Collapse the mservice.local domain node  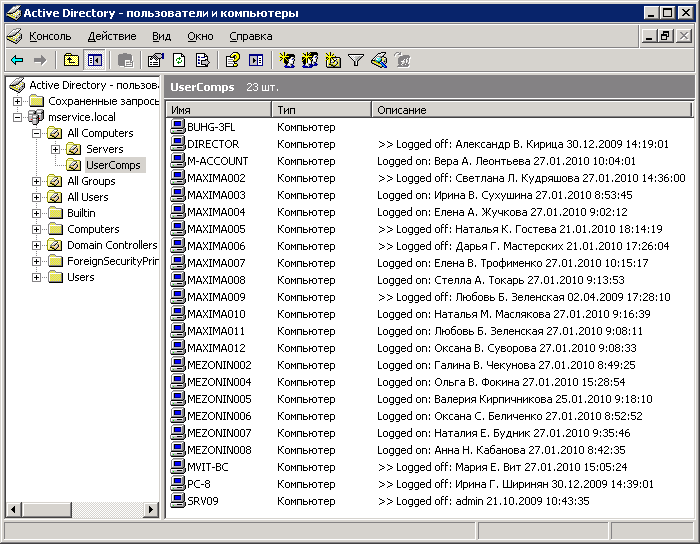pyautogui.click(x=19, y=117)
